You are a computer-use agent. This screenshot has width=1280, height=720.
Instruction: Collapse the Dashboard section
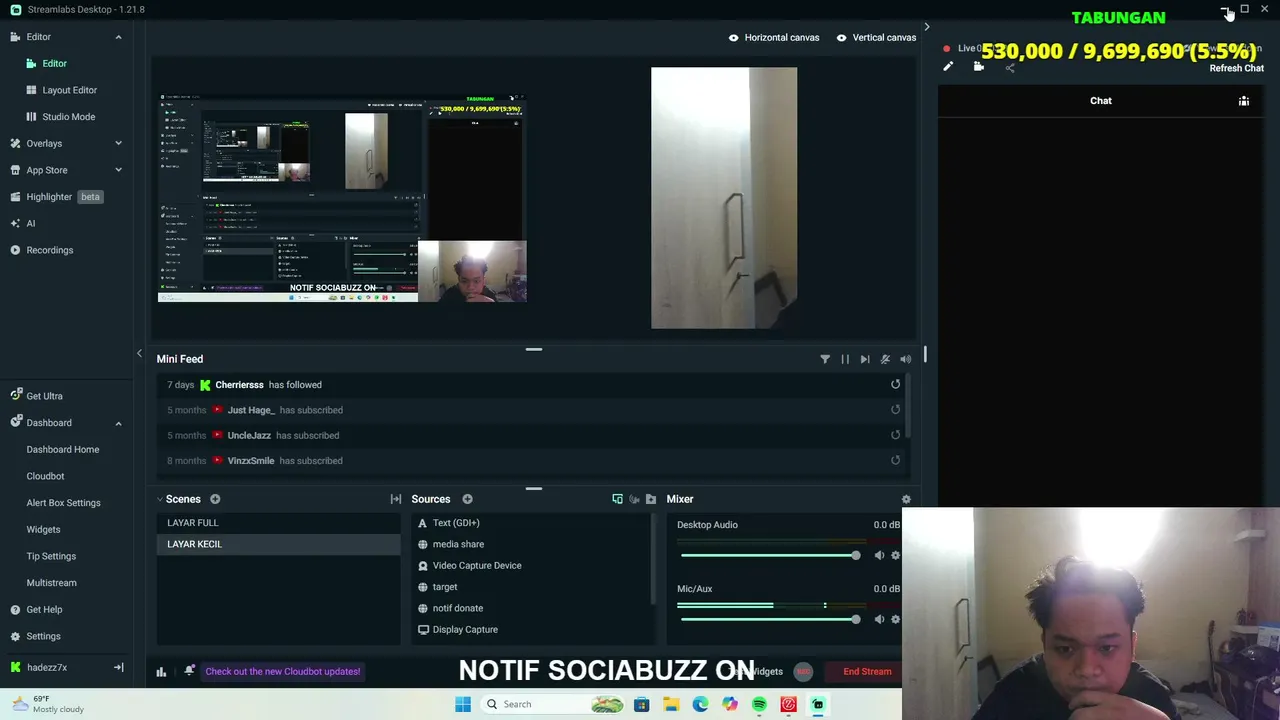pos(118,423)
